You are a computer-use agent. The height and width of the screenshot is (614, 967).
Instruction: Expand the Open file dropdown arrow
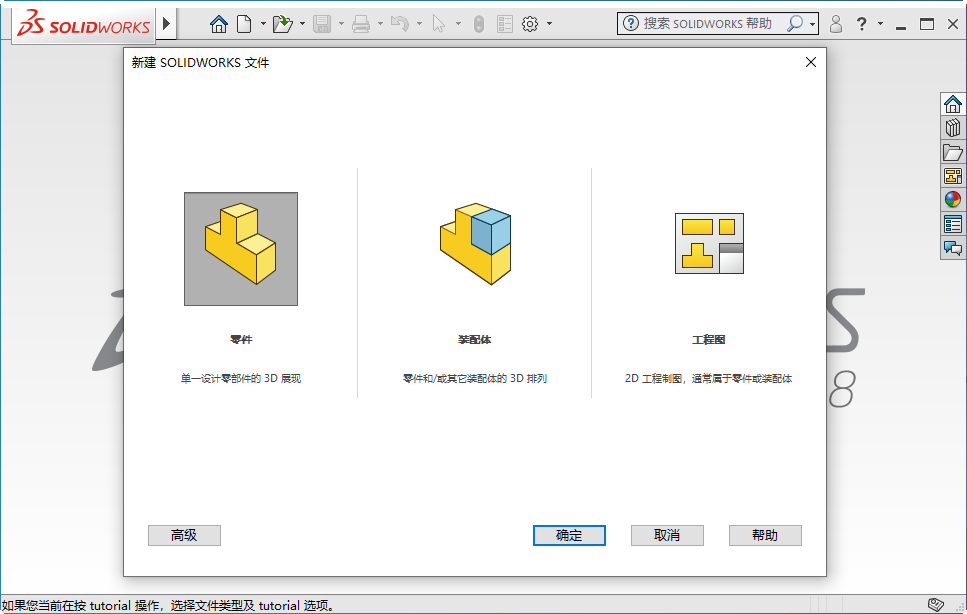pyautogui.click(x=302, y=24)
